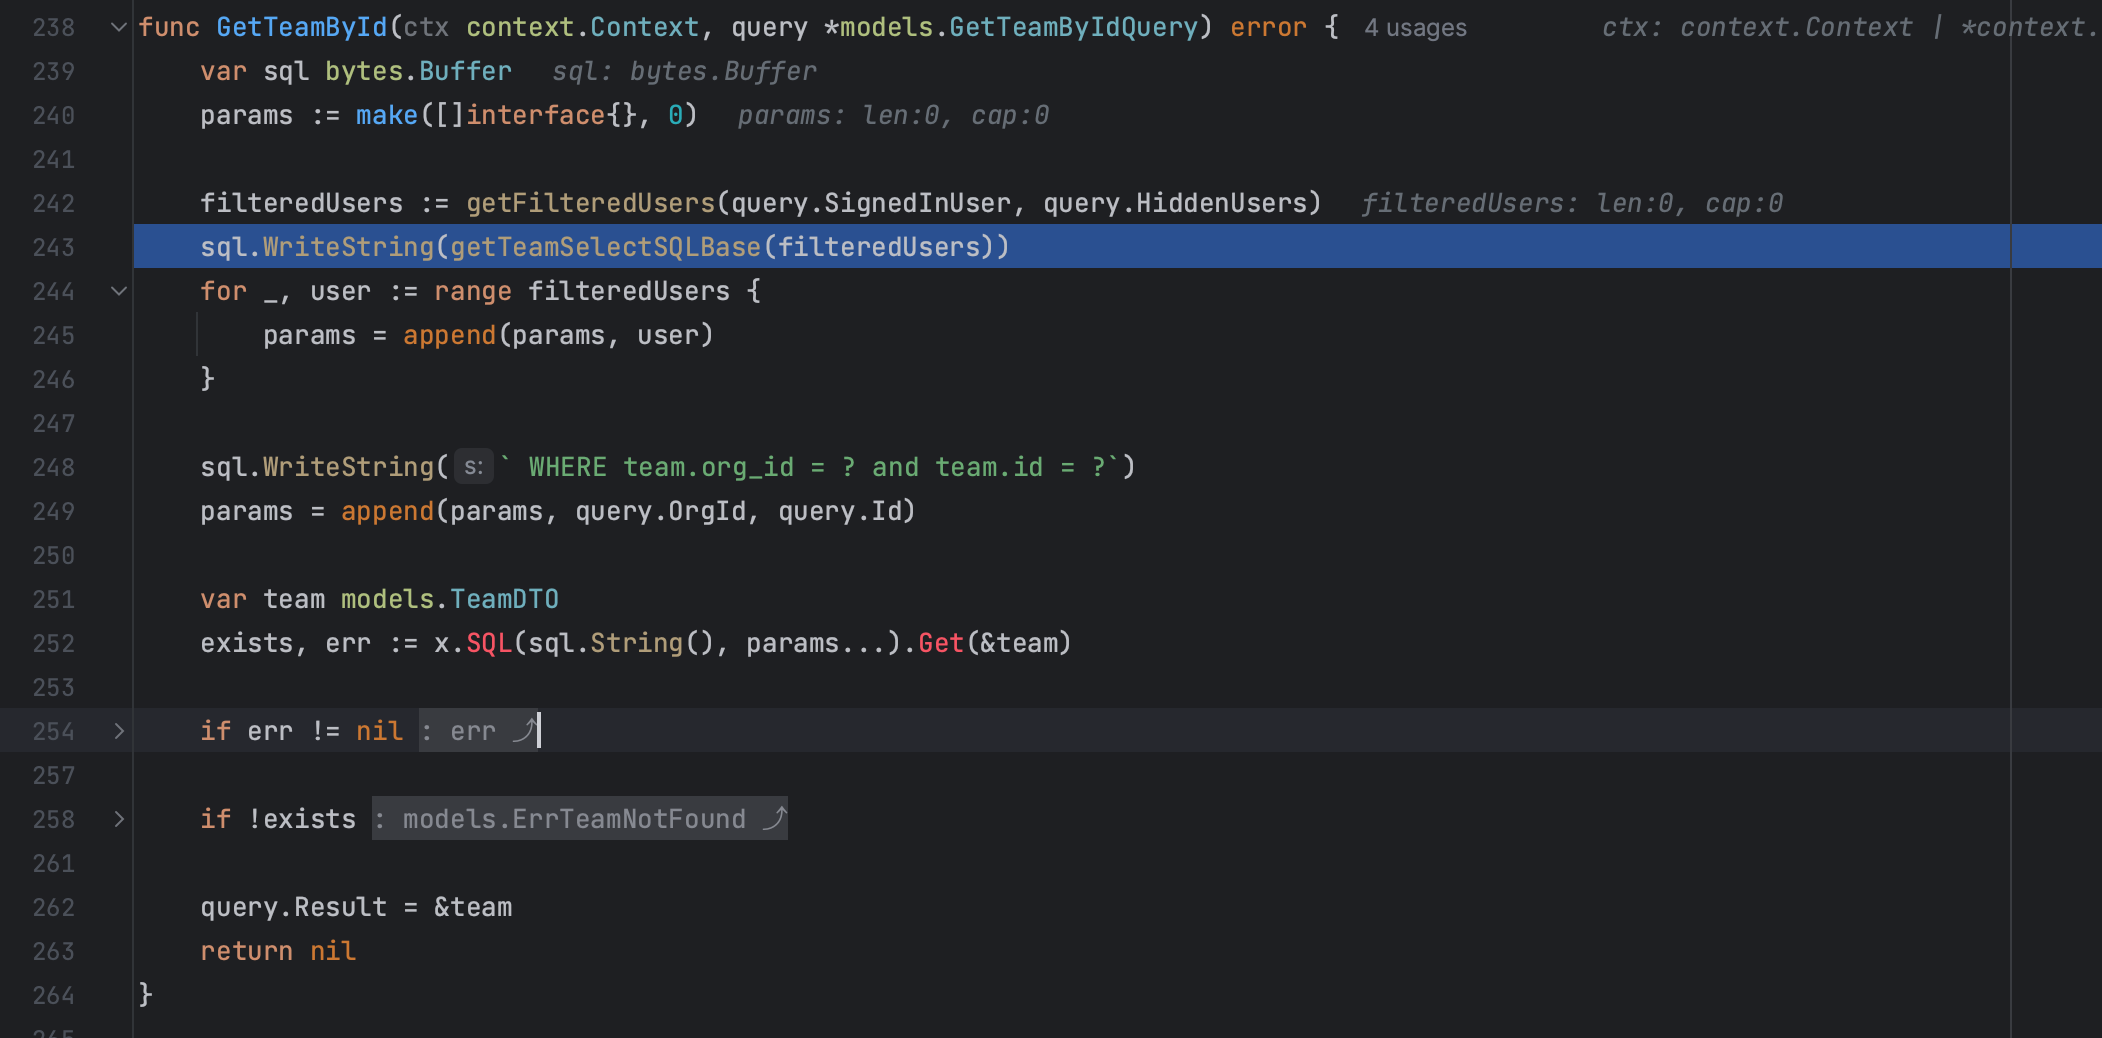The height and width of the screenshot is (1038, 2102).
Task: Click the fold arrow next to the for loop
Action: coord(118,291)
